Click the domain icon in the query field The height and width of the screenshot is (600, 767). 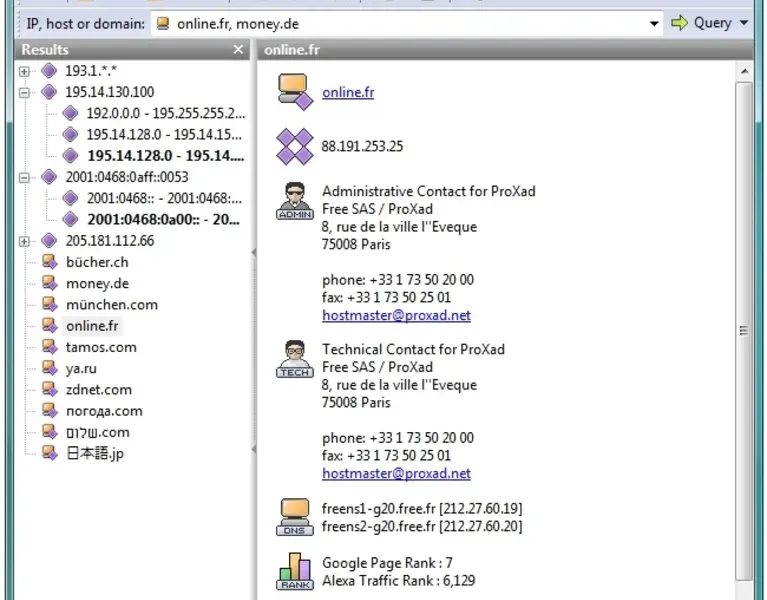click(163, 23)
